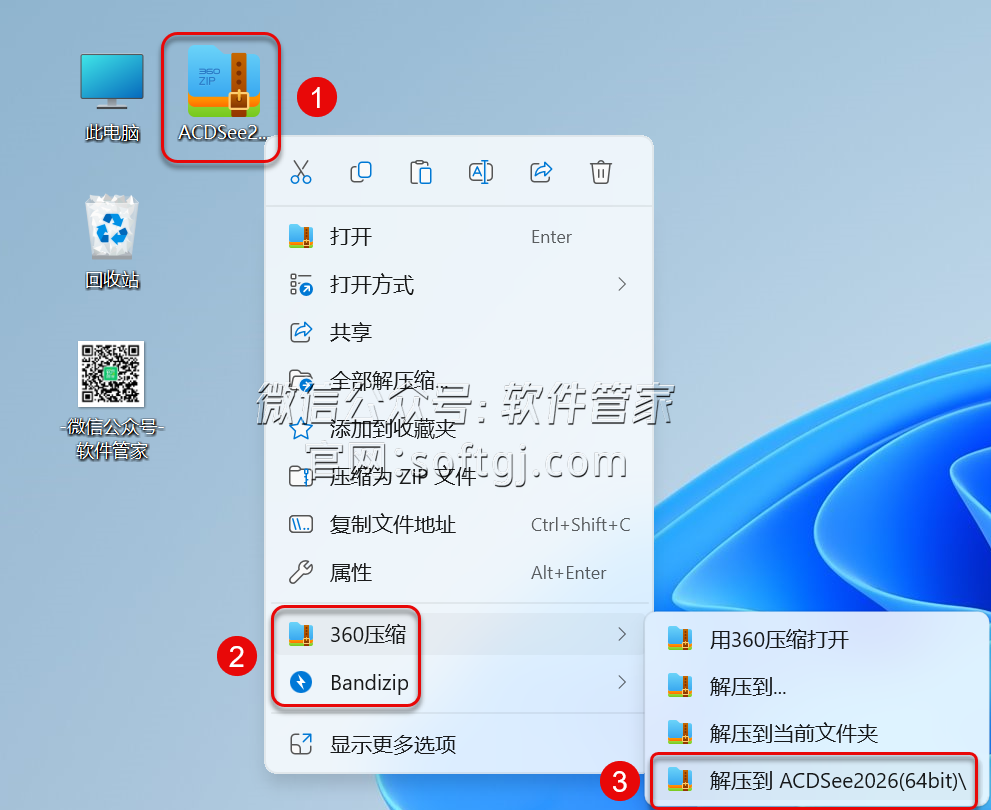The height and width of the screenshot is (810, 991).
Task: Choose 解压到... in the submenu
Action: [818, 686]
